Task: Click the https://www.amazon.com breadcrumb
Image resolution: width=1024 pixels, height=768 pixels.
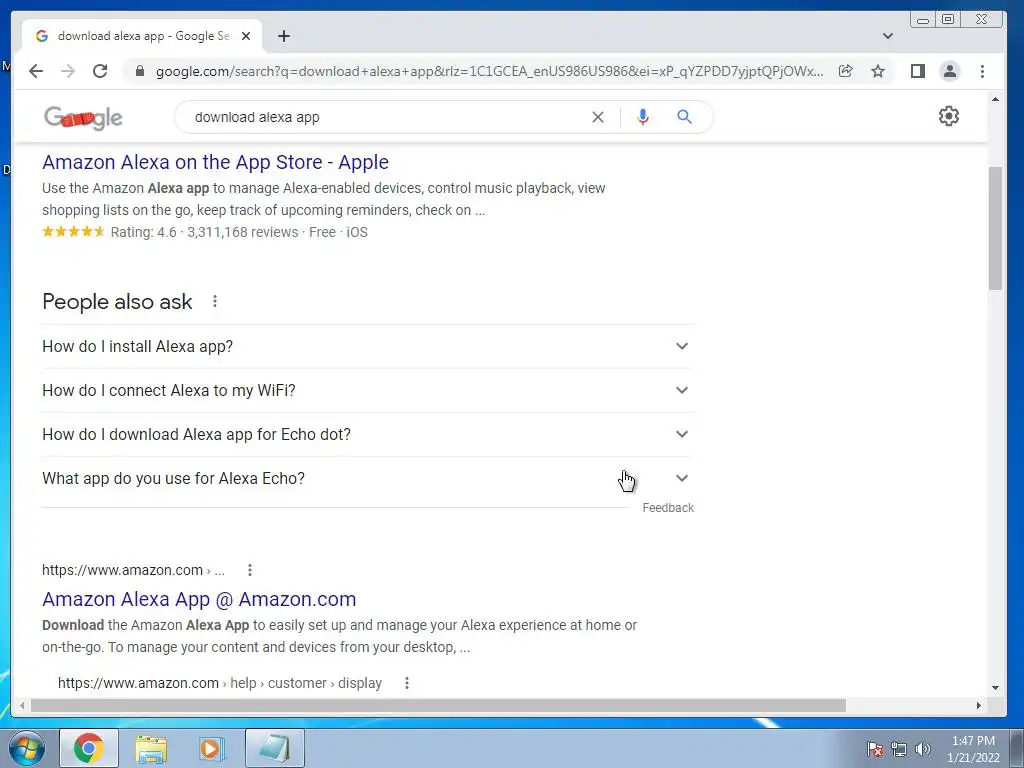Action: tap(133, 570)
